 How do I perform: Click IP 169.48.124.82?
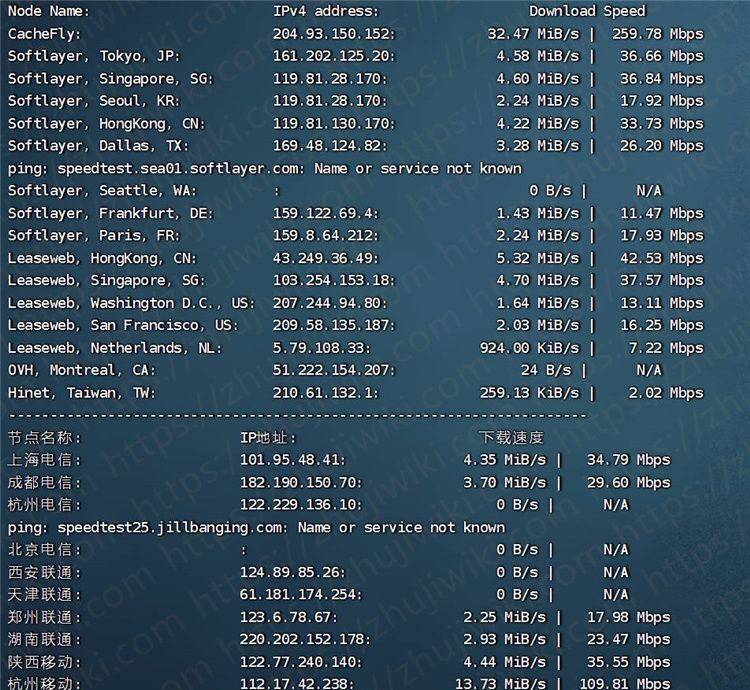point(330,146)
